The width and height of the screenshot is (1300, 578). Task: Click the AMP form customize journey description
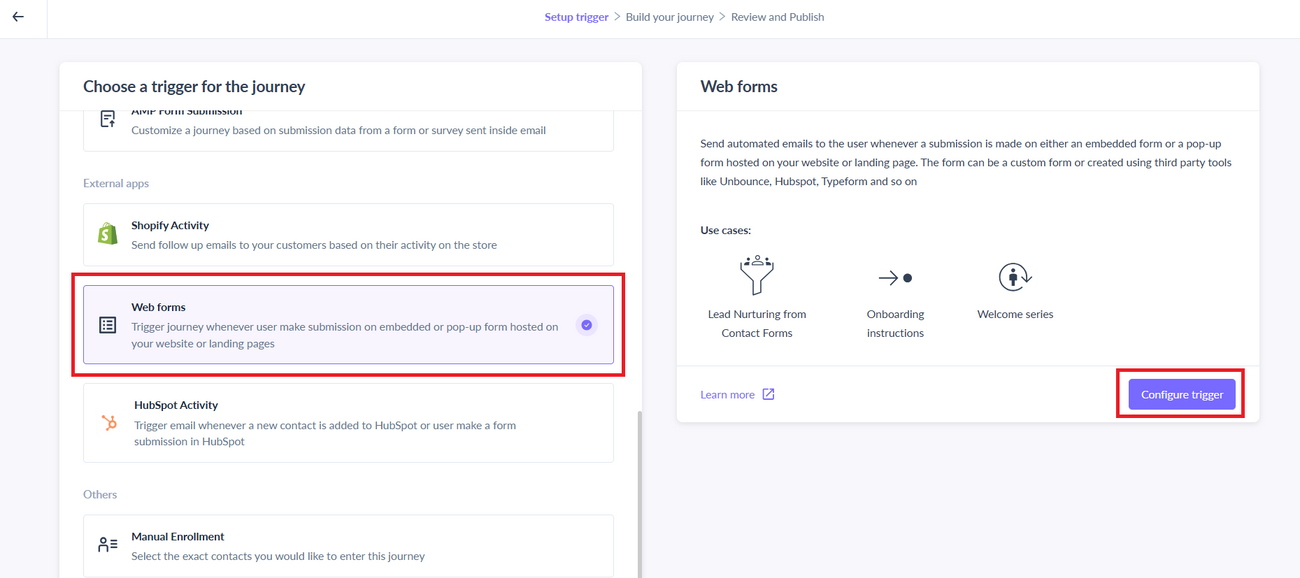338,130
